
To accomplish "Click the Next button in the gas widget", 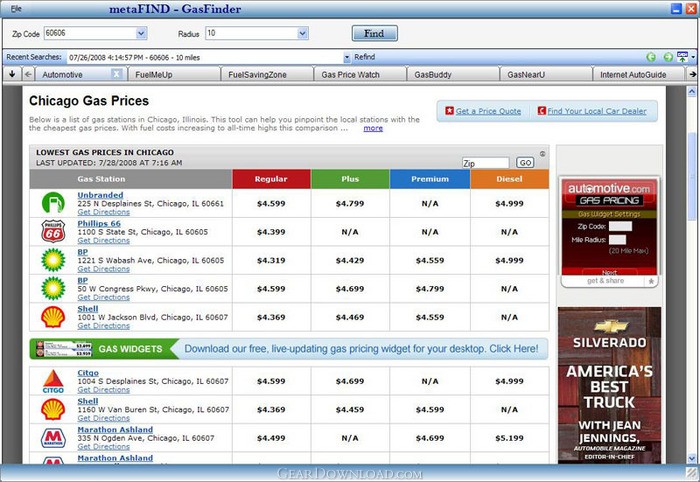I will click(609, 272).
